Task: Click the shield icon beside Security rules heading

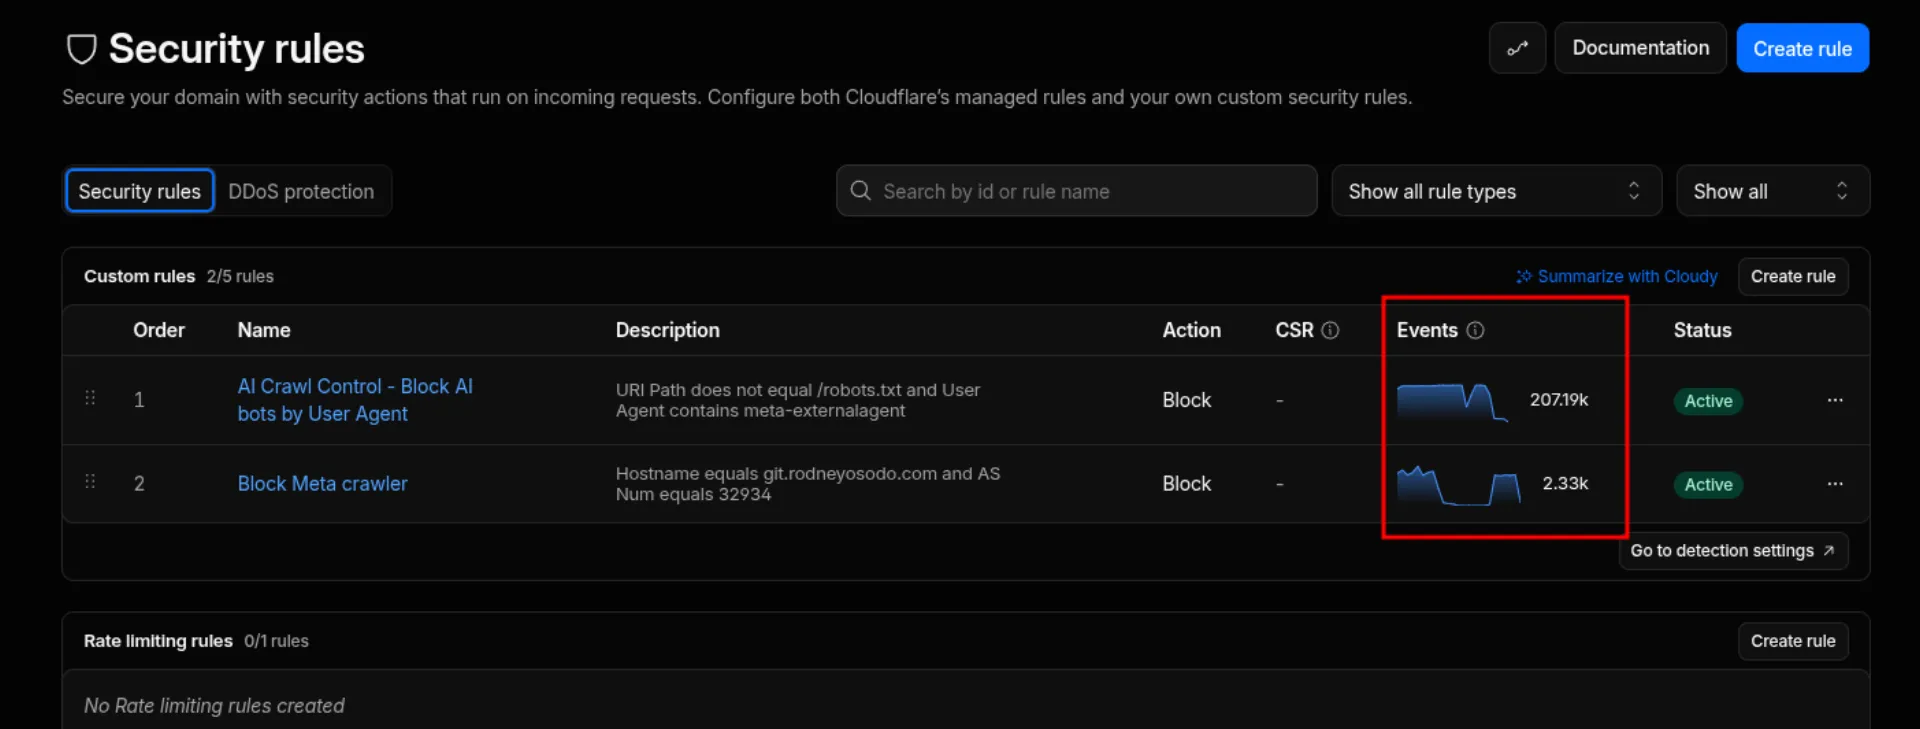Action: click(81, 49)
